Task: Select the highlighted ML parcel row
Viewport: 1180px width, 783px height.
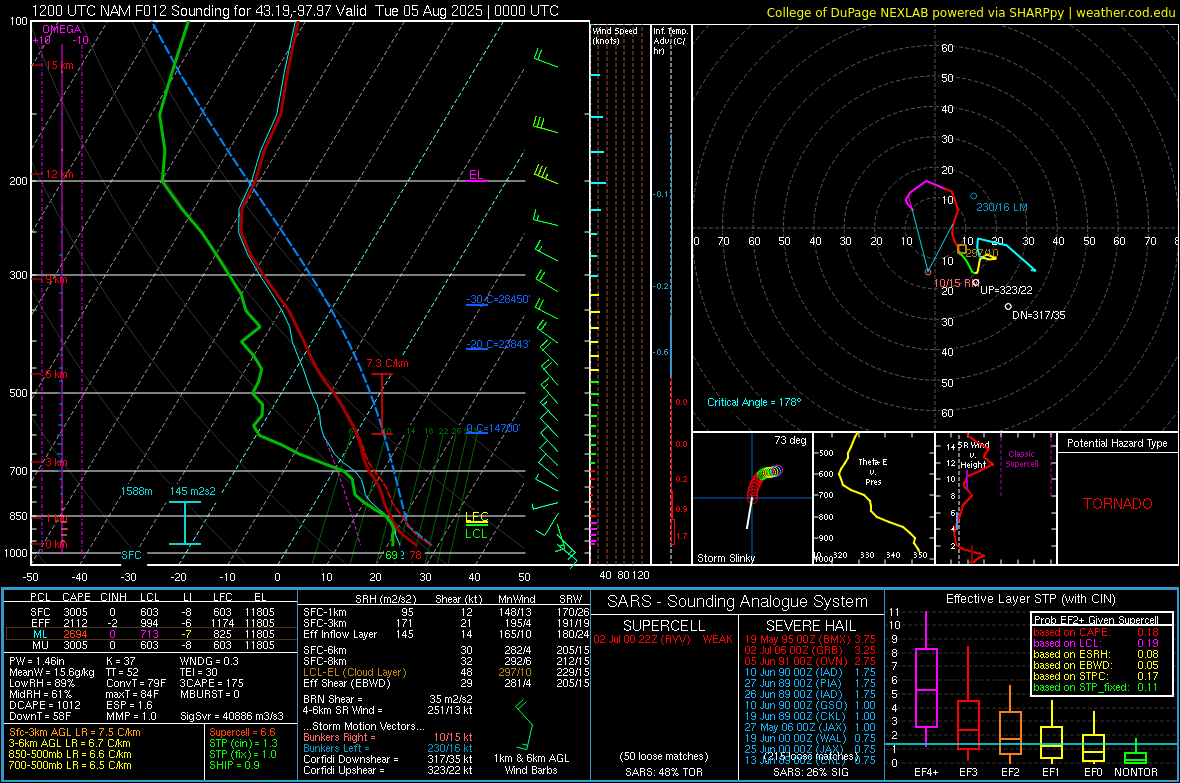Action: [x=150, y=635]
